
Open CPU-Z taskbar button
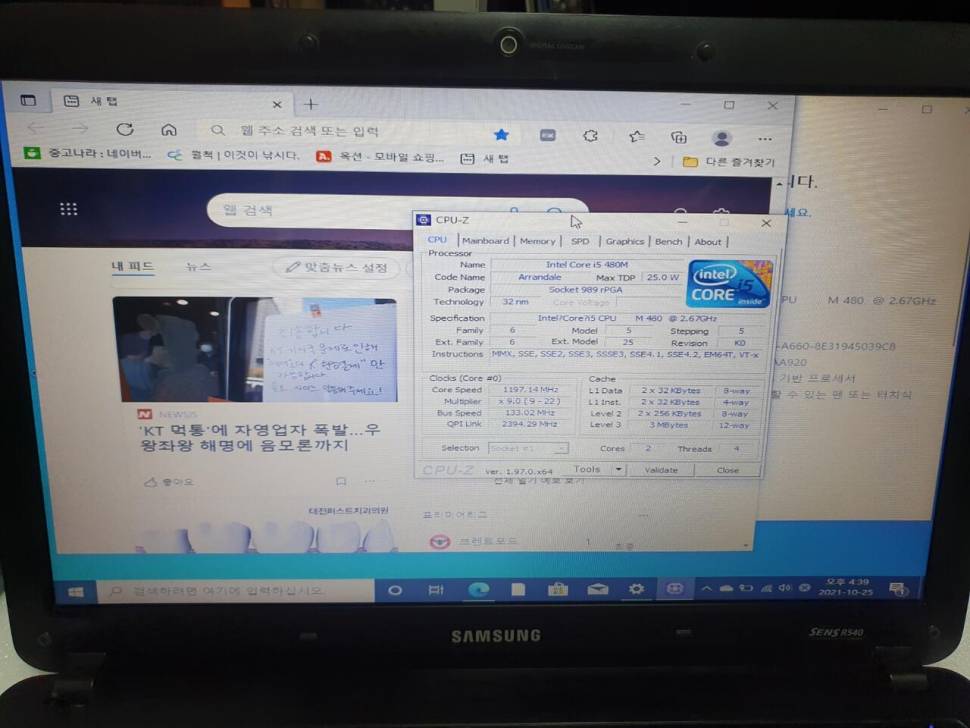[x=674, y=589]
